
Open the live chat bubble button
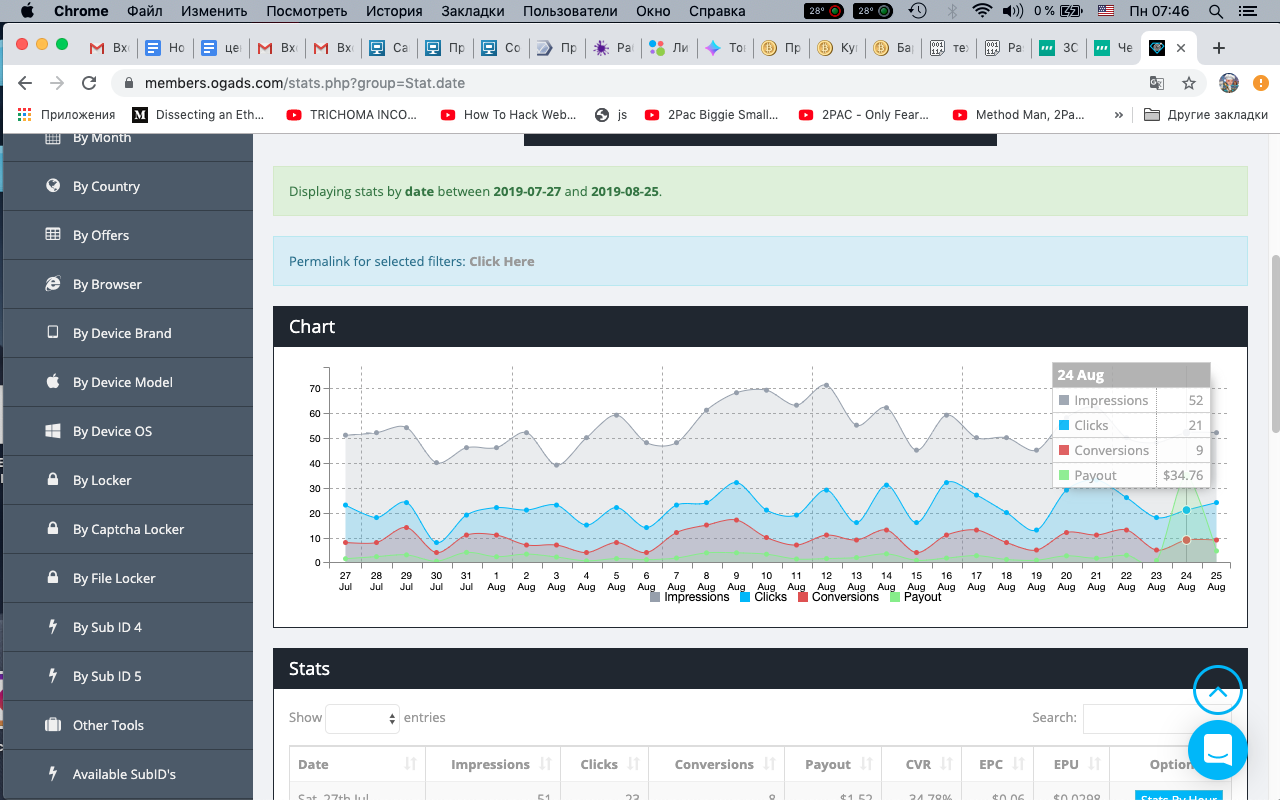coord(1218,750)
